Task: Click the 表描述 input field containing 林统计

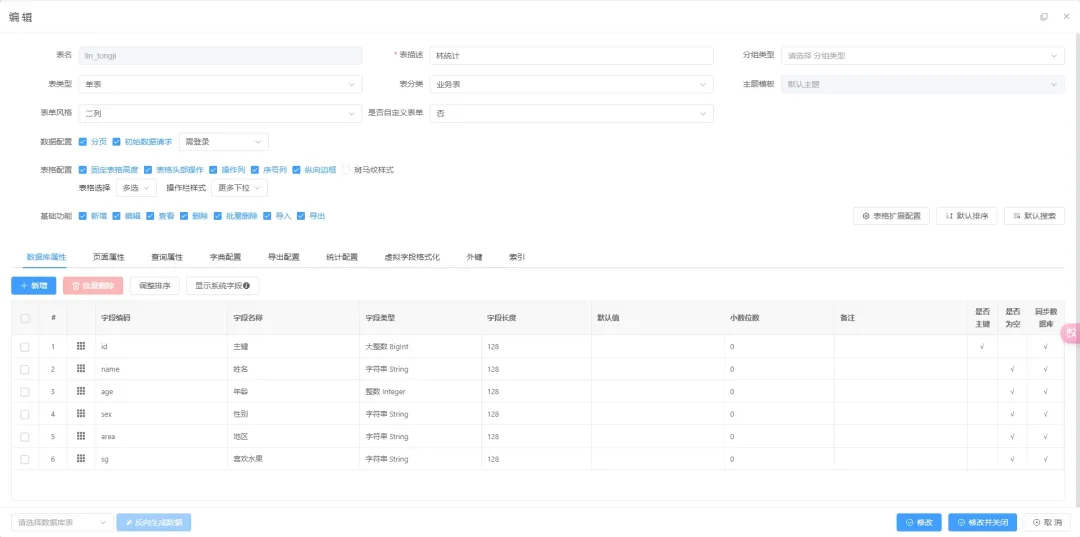Action: point(571,56)
